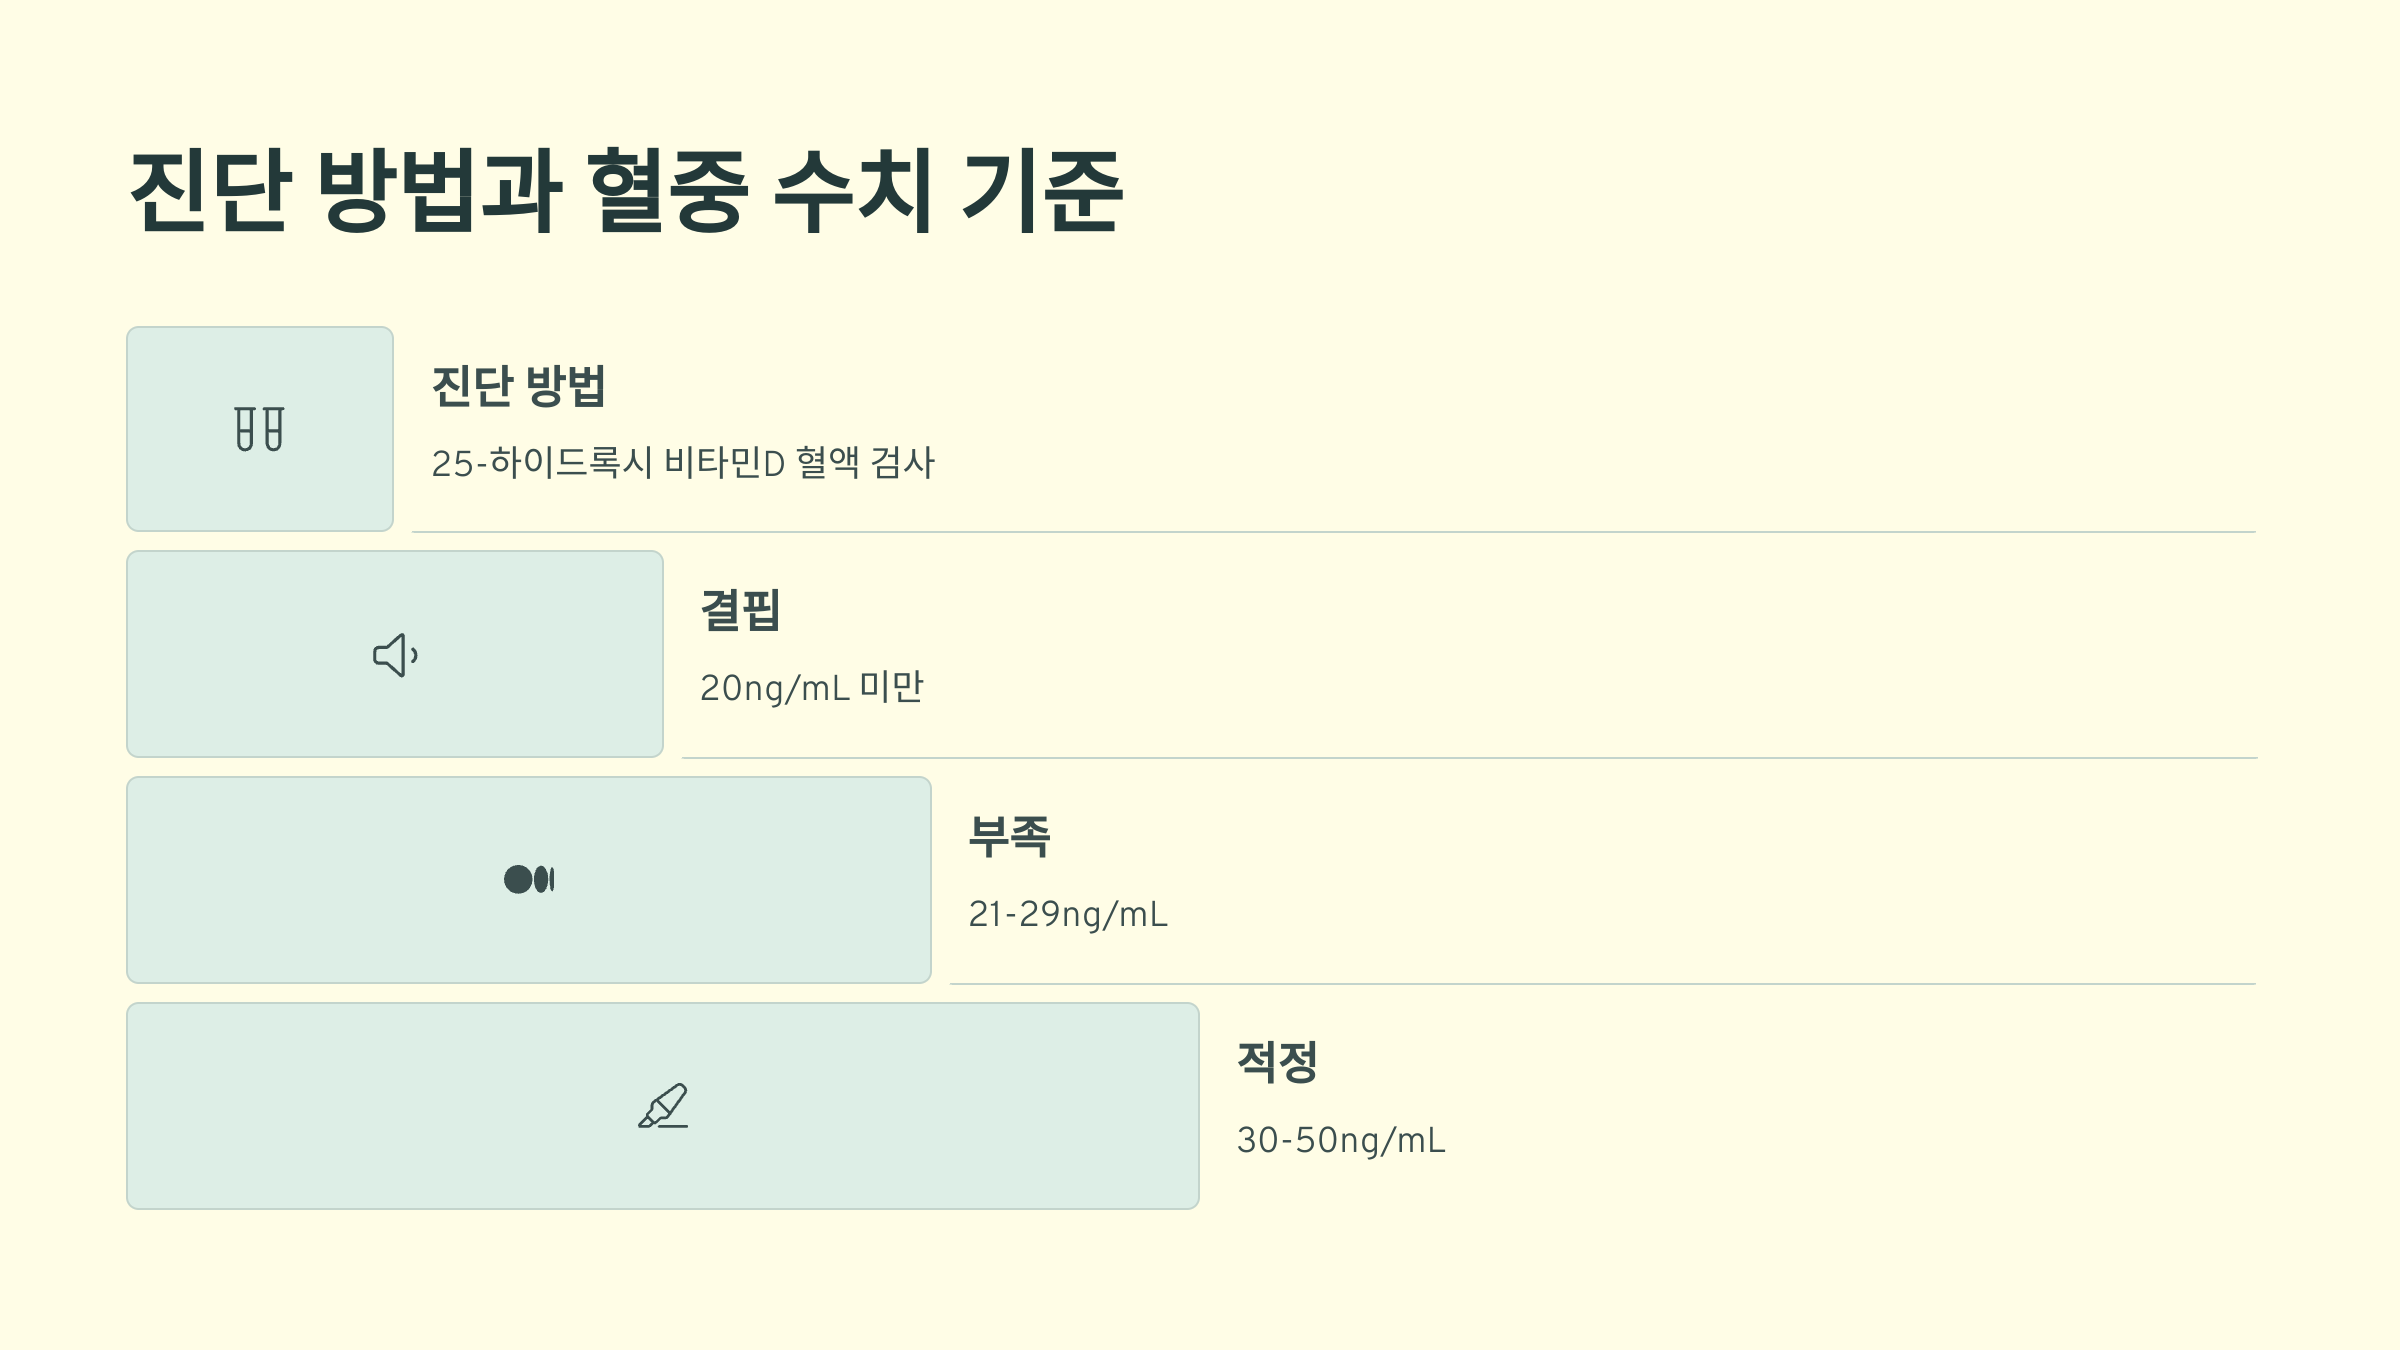Click the divider line below 결핍 row
The width and height of the screenshot is (2400, 1350).
click(x=1469, y=758)
